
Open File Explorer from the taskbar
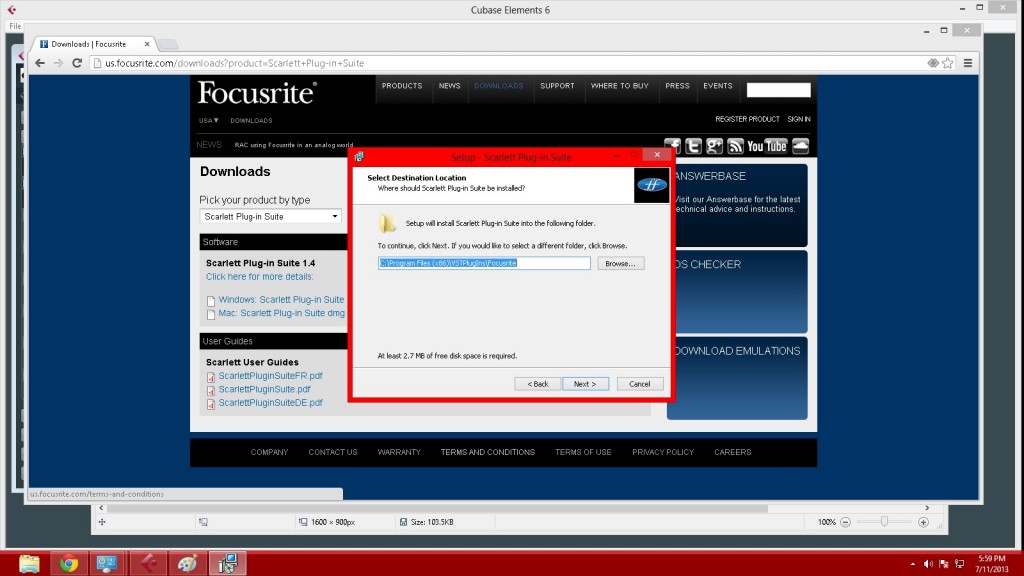pyautogui.click(x=29, y=563)
